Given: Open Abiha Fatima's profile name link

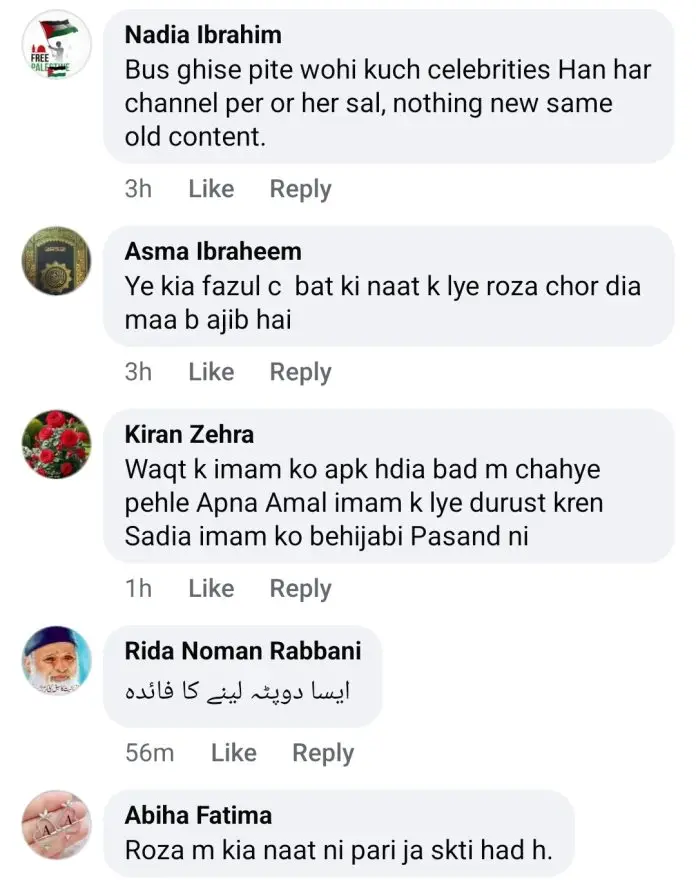Looking at the screenshot, I should click(198, 815).
